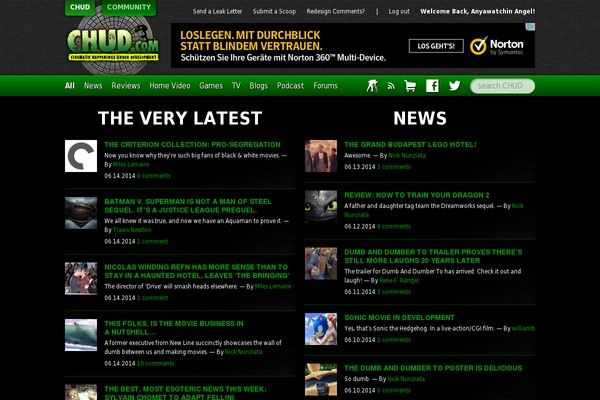Open 4 comments on Dragon 2 review

(394, 227)
